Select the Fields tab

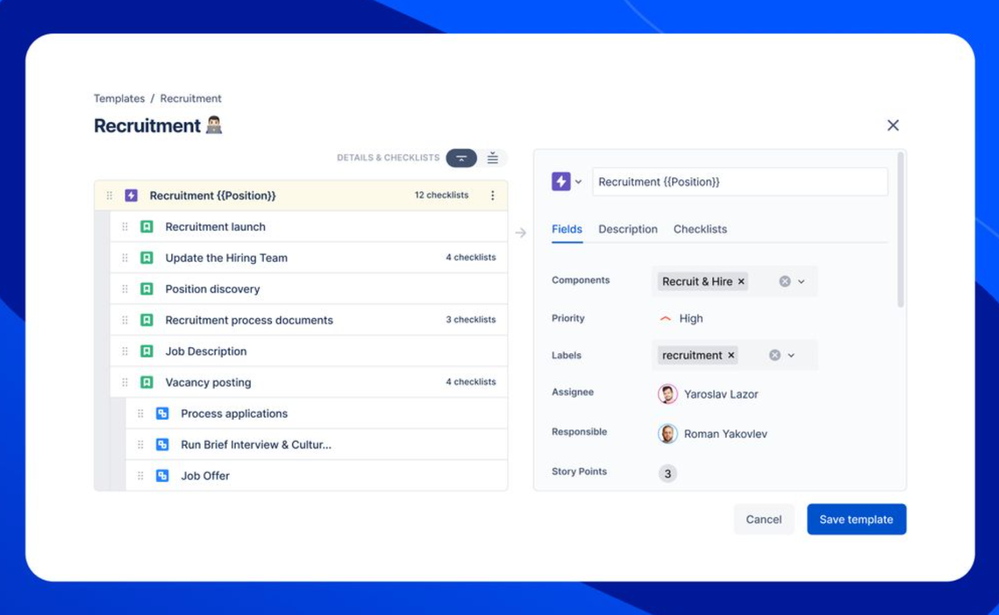point(567,229)
